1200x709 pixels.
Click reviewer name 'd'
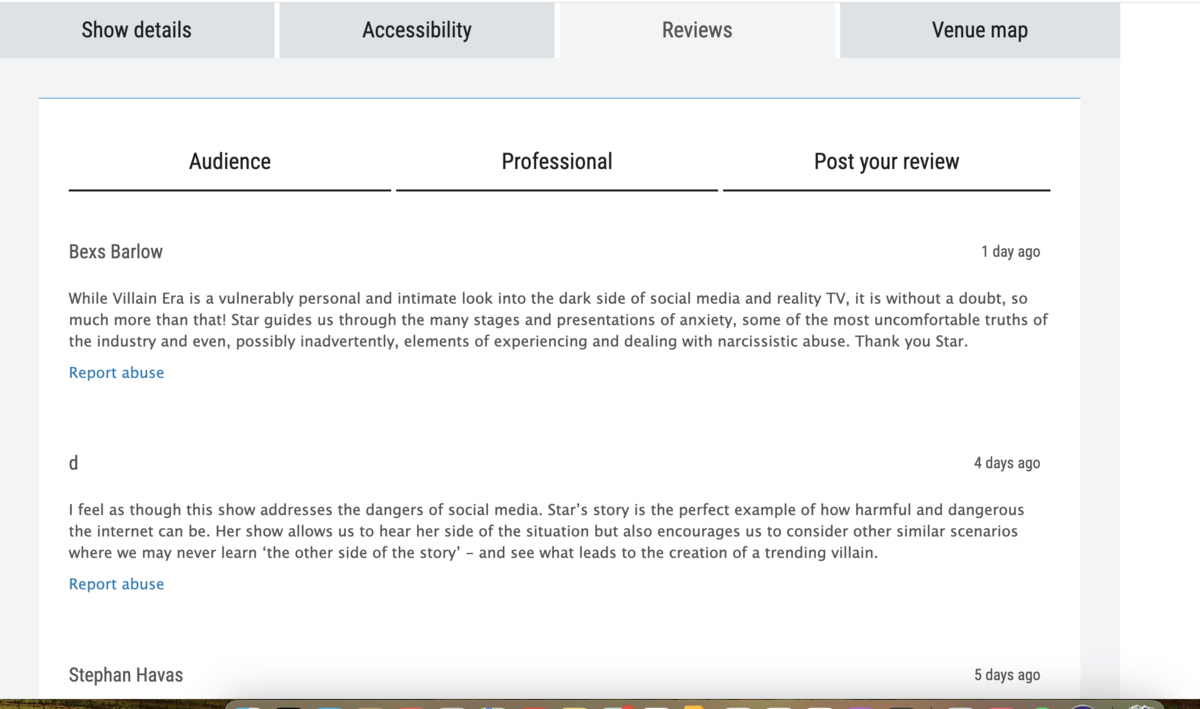[x=74, y=463]
